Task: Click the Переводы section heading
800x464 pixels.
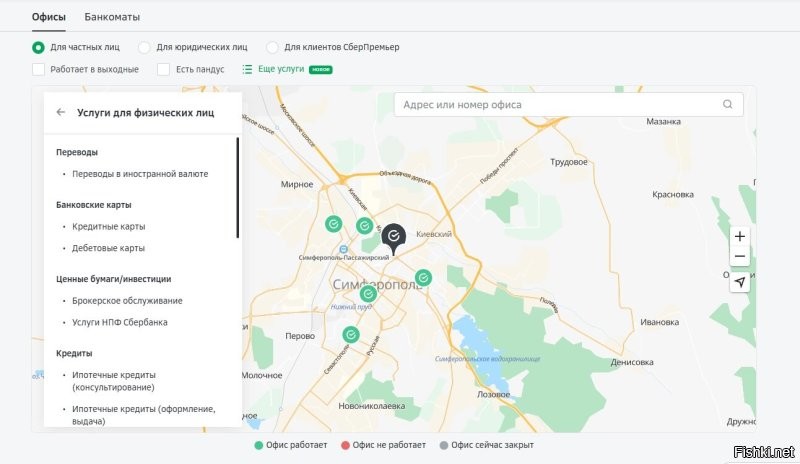Action: click(77, 152)
